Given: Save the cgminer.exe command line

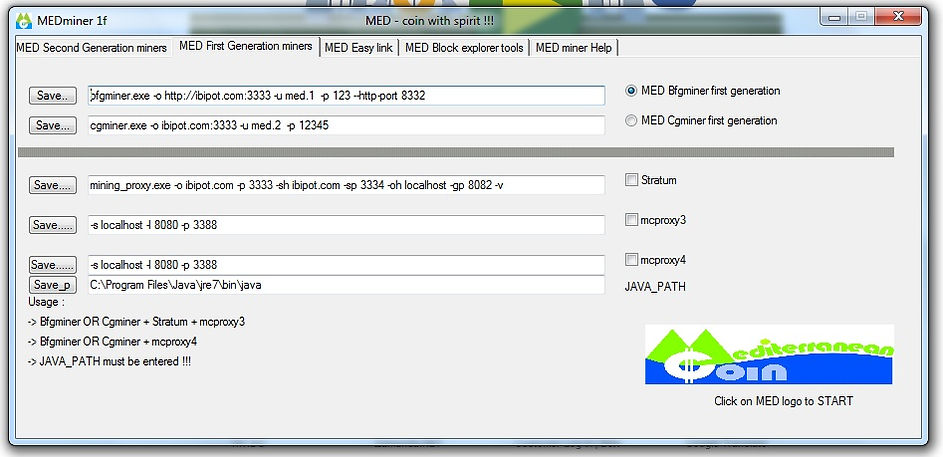Looking at the screenshot, I should tap(53, 126).
